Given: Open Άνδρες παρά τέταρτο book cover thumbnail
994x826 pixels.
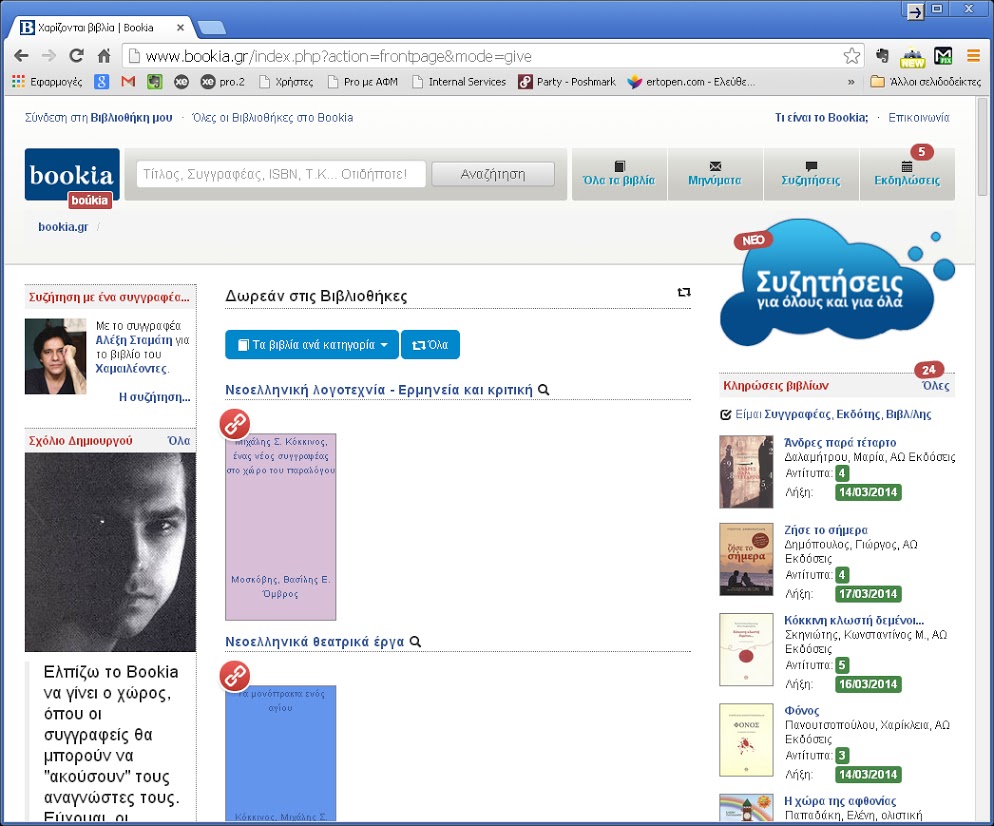Looking at the screenshot, I should tap(746, 472).
